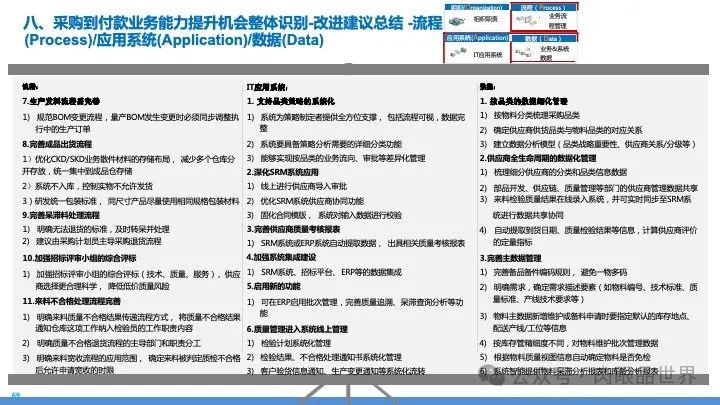
Task: Click the slide title starting with 八、采购到付款
Action: click(x=233, y=22)
